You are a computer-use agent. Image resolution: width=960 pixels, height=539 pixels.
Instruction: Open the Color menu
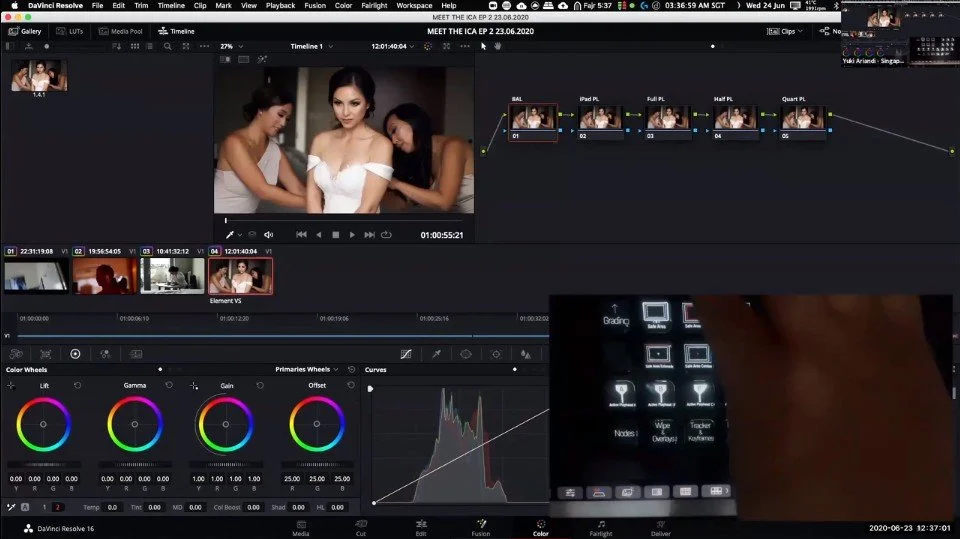[343, 6]
